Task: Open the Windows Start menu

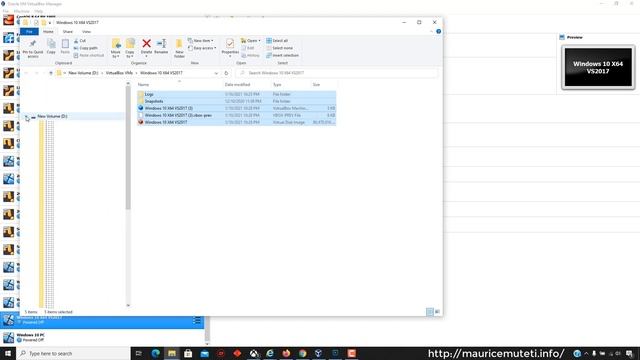Action: click(x=8, y=353)
